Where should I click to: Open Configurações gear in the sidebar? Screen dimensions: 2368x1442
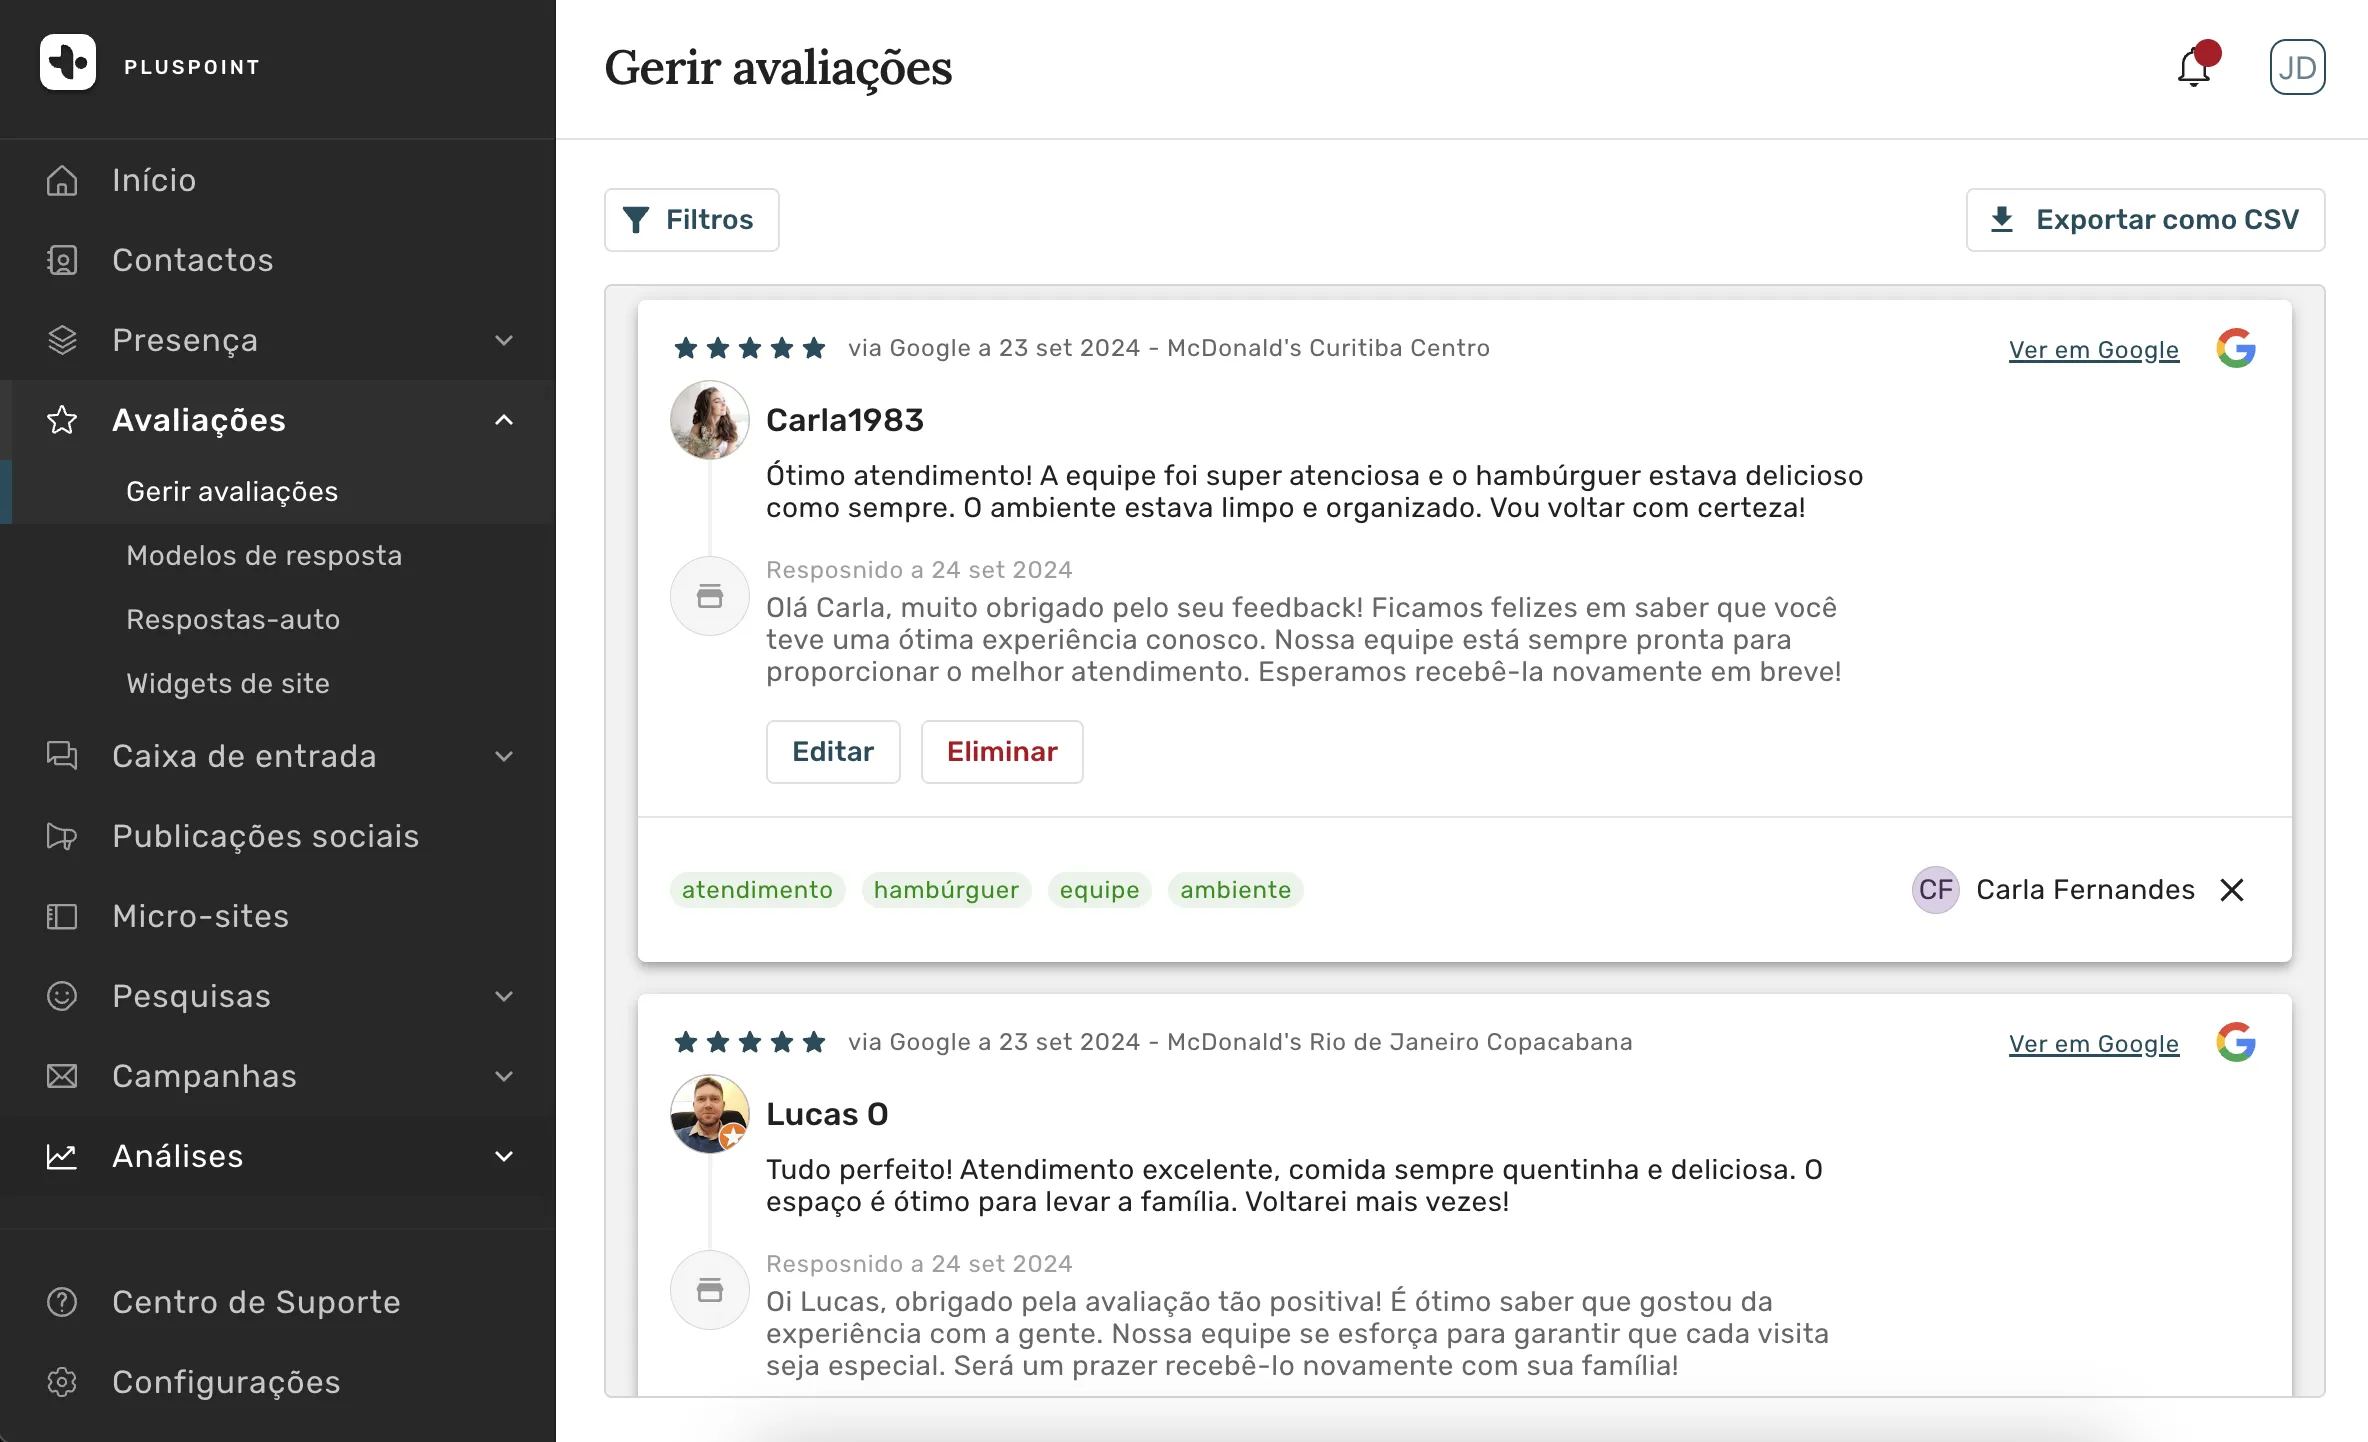click(x=62, y=1382)
